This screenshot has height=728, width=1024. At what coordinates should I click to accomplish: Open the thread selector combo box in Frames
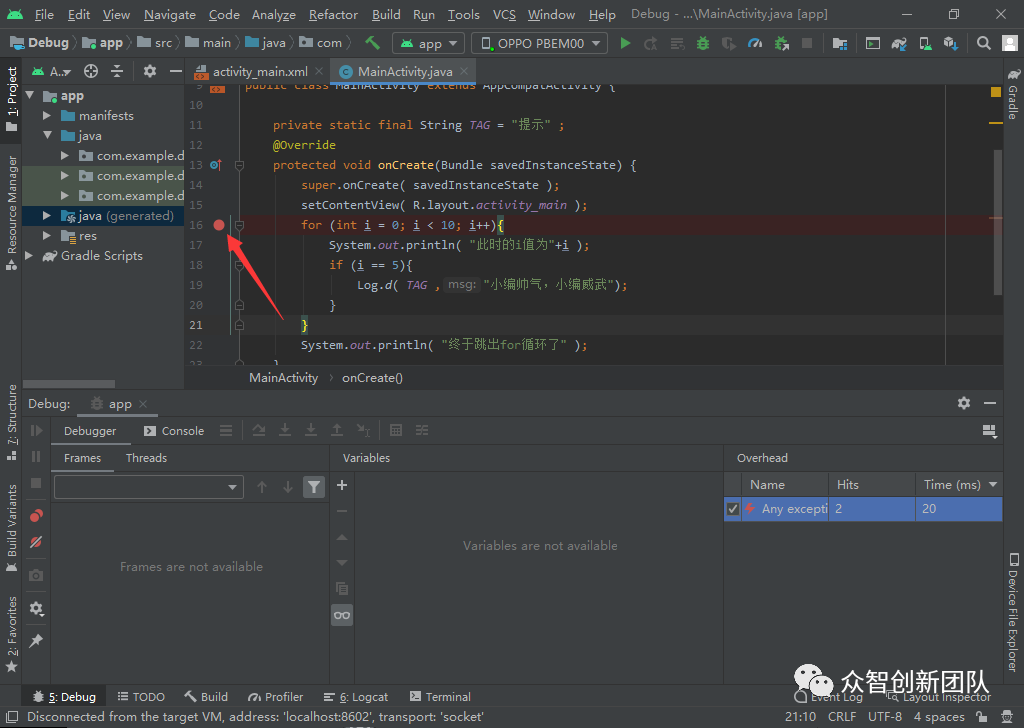(x=149, y=487)
